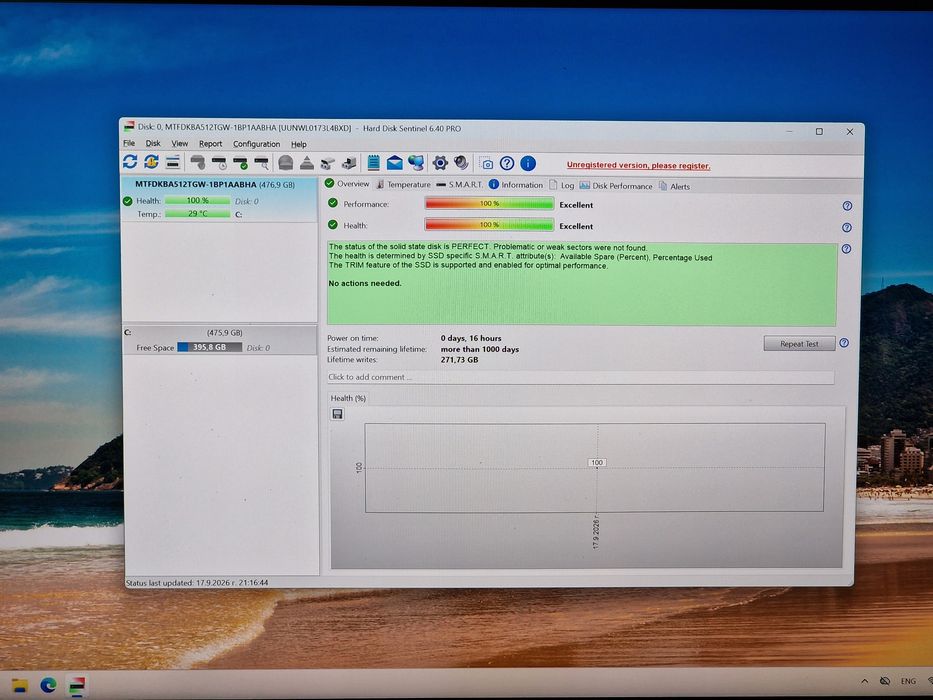Click the grey dome-shaped toolbar icon
This screenshot has width=933, height=700.
(x=286, y=162)
